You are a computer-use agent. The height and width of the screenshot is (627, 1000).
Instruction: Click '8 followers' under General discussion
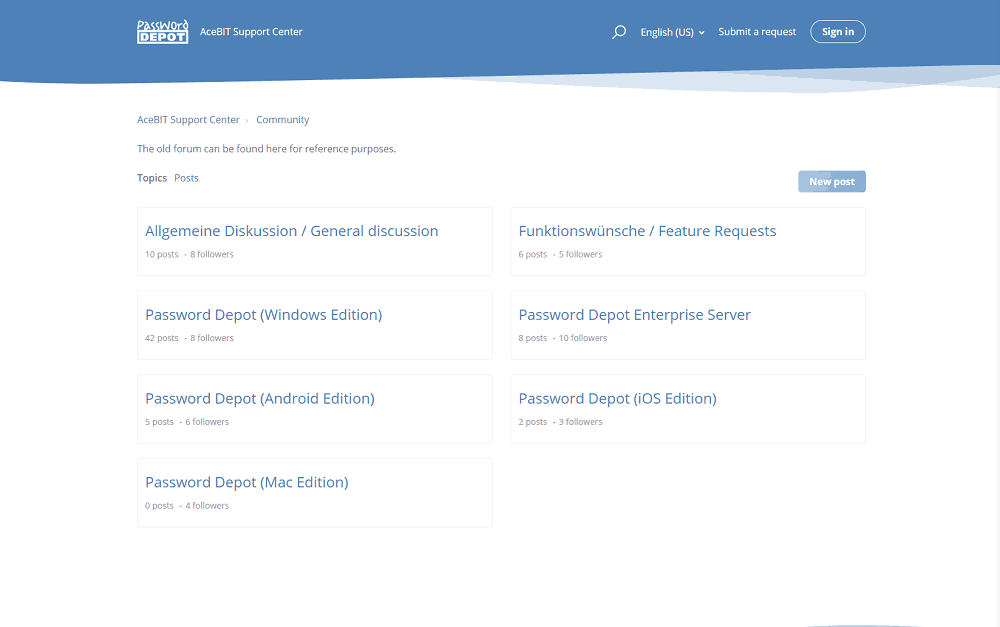(x=212, y=254)
